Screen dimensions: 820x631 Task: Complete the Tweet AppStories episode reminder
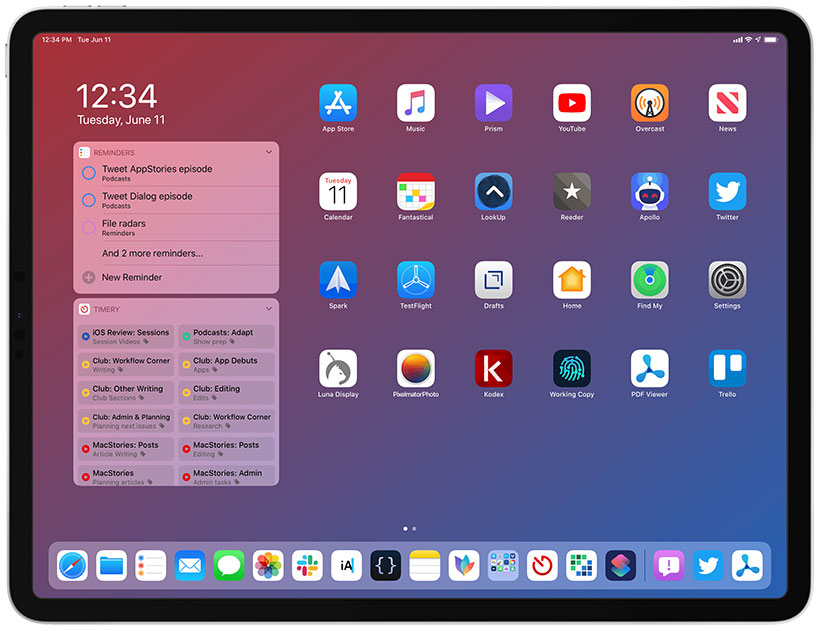89,173
